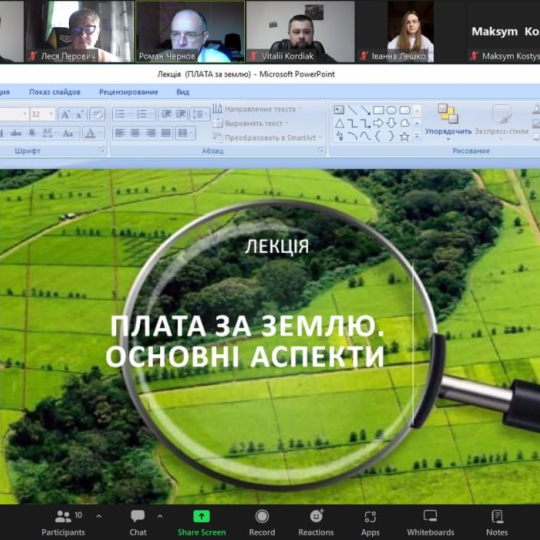The width and height of the screenshot is (540, 540).
Task: Align text right in paragraph
Action: pyautogui.click(x=150, y=133)
